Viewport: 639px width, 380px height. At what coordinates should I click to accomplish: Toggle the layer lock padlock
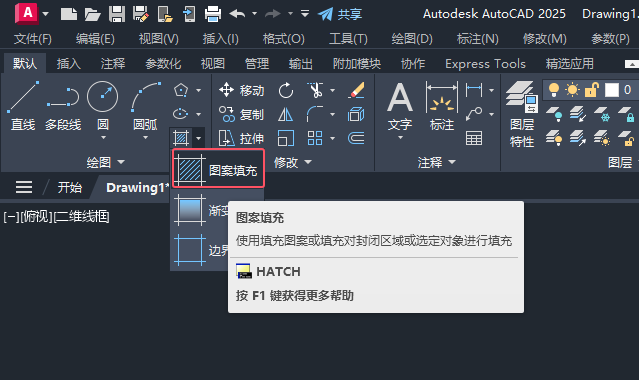[x=592, y=90]
